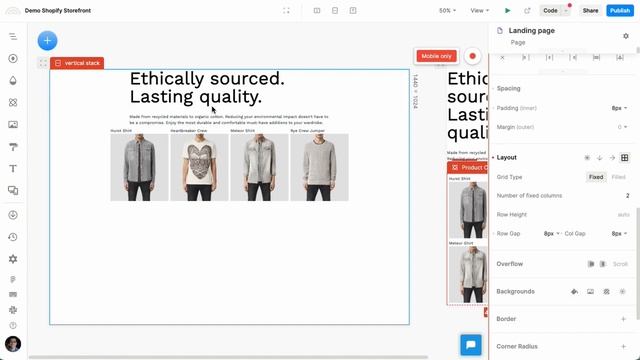Choose vertical down-arrow layout direction
The height and width of the screenshot is (360, 640).
[600, 158]
